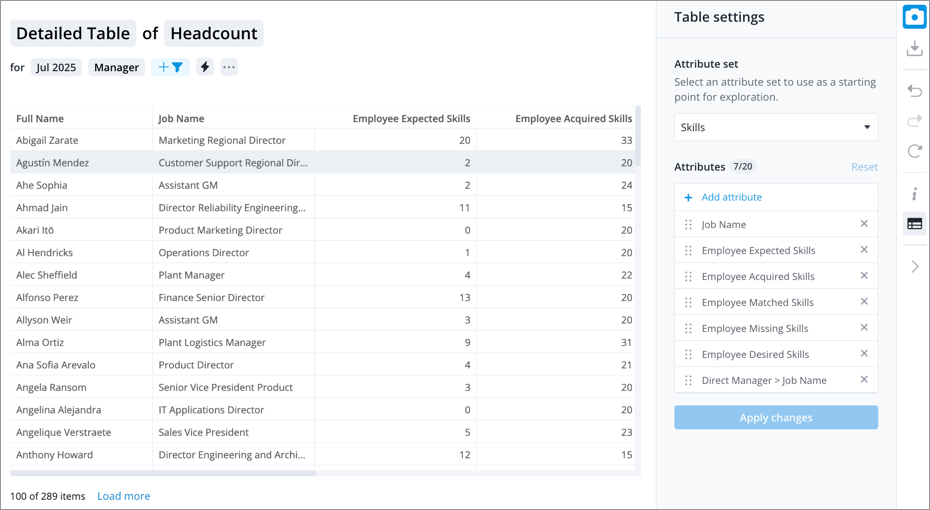The width and height of the screenshot is (930, 510).
Task: Remove the Job Name attribute
Action: tap(864, 224)
